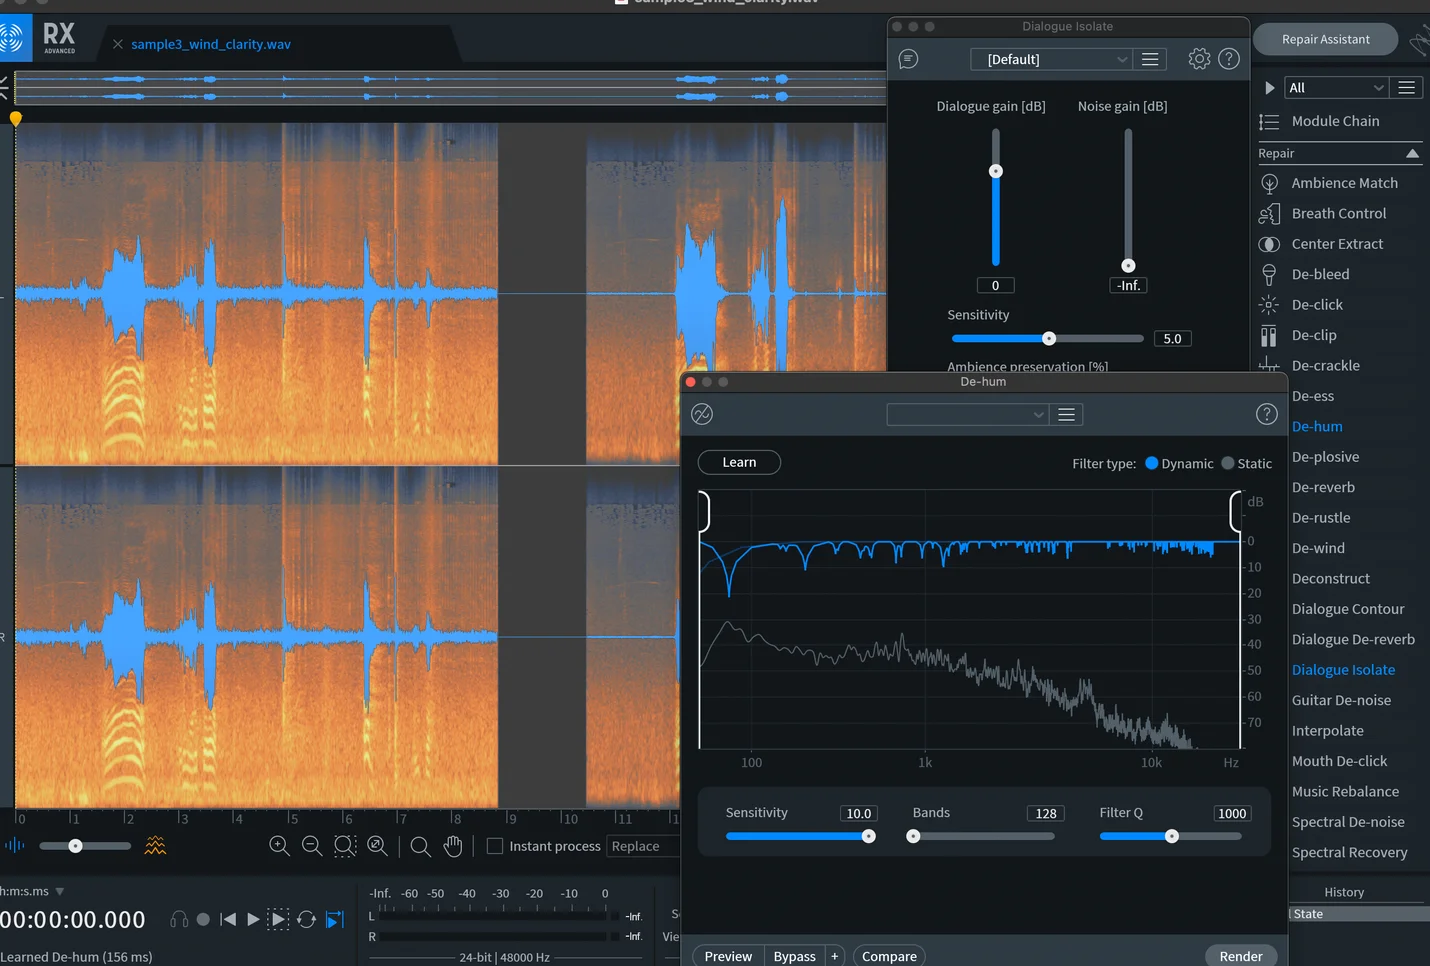Click the De-hum Preview button
The height and width of the screenshot is (966, 1430).
[x=728, y=956]
